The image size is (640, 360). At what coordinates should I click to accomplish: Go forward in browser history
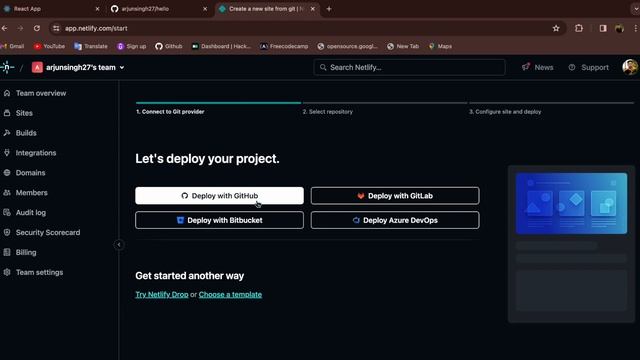20,28
